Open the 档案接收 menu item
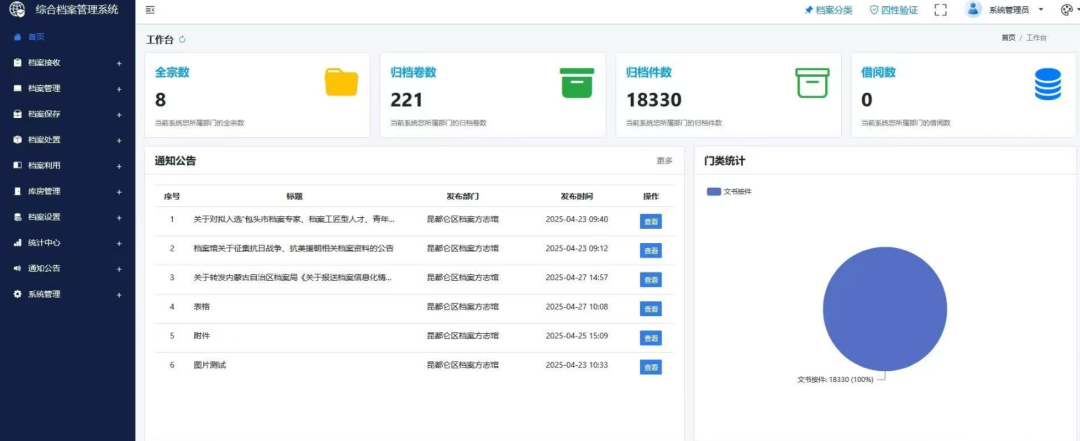1080x441 pixels. pos(68,63)
